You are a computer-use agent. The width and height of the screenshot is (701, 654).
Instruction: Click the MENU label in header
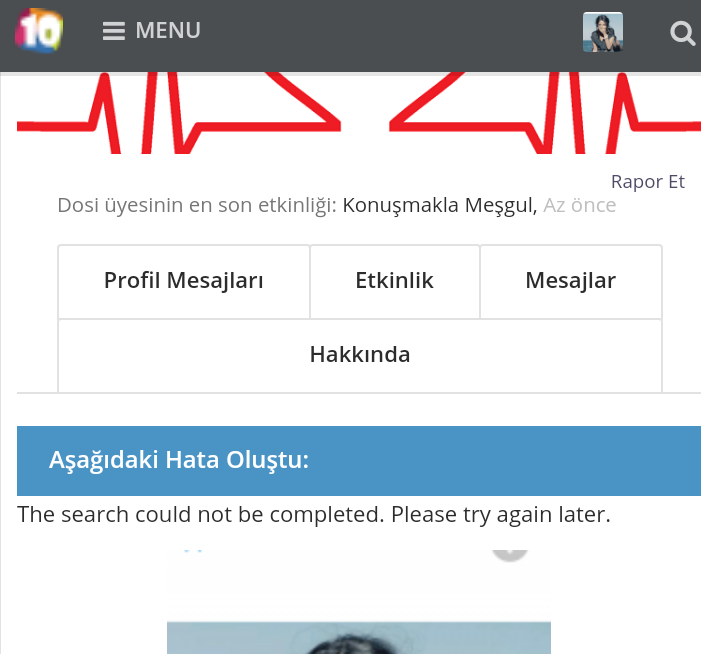click(168, 31)
